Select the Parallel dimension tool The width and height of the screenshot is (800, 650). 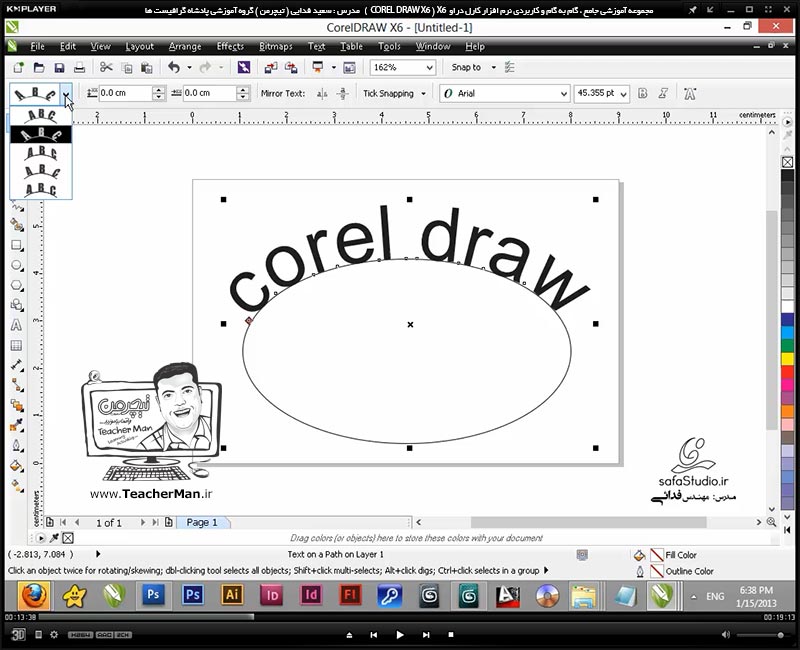click(17, 365)
